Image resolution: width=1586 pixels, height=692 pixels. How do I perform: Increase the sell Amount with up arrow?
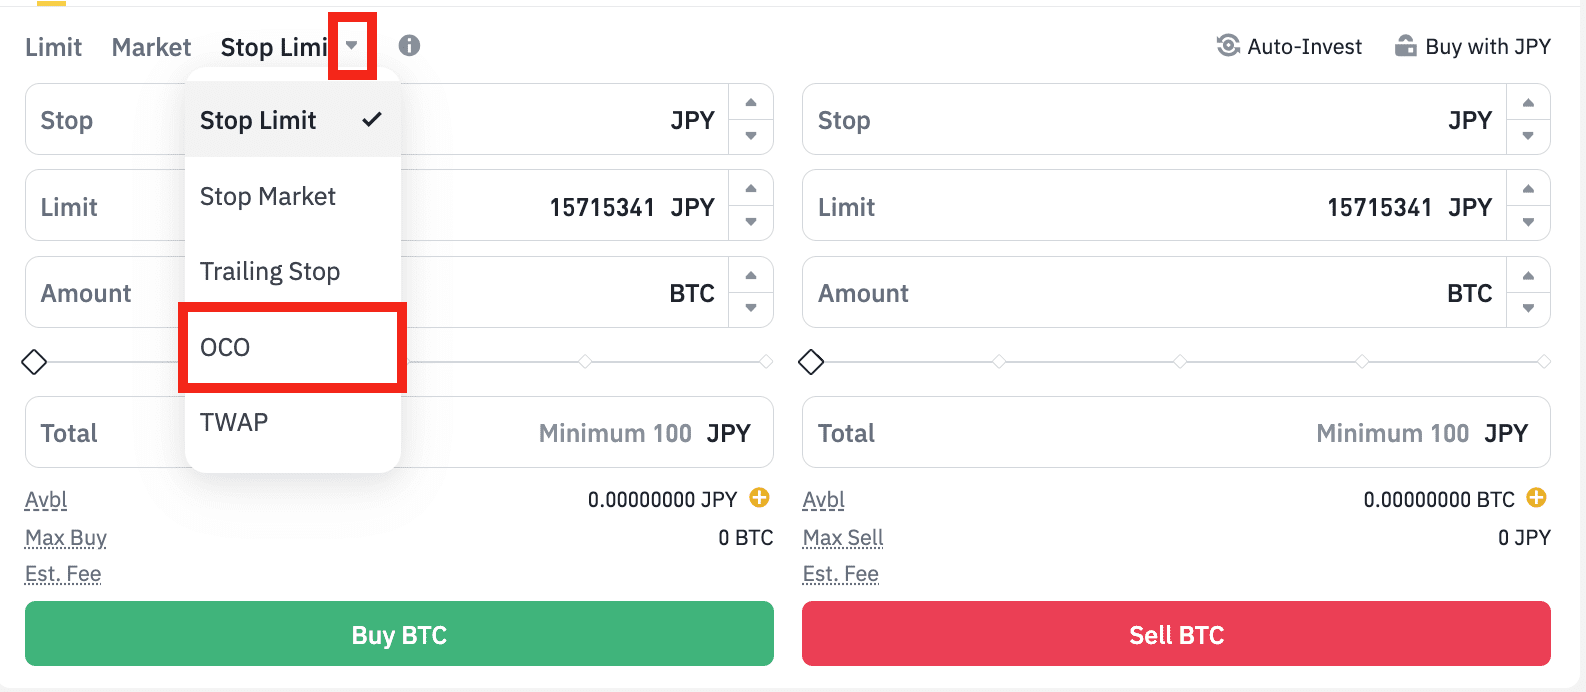pyautogui.click(x=1528, y=276)
